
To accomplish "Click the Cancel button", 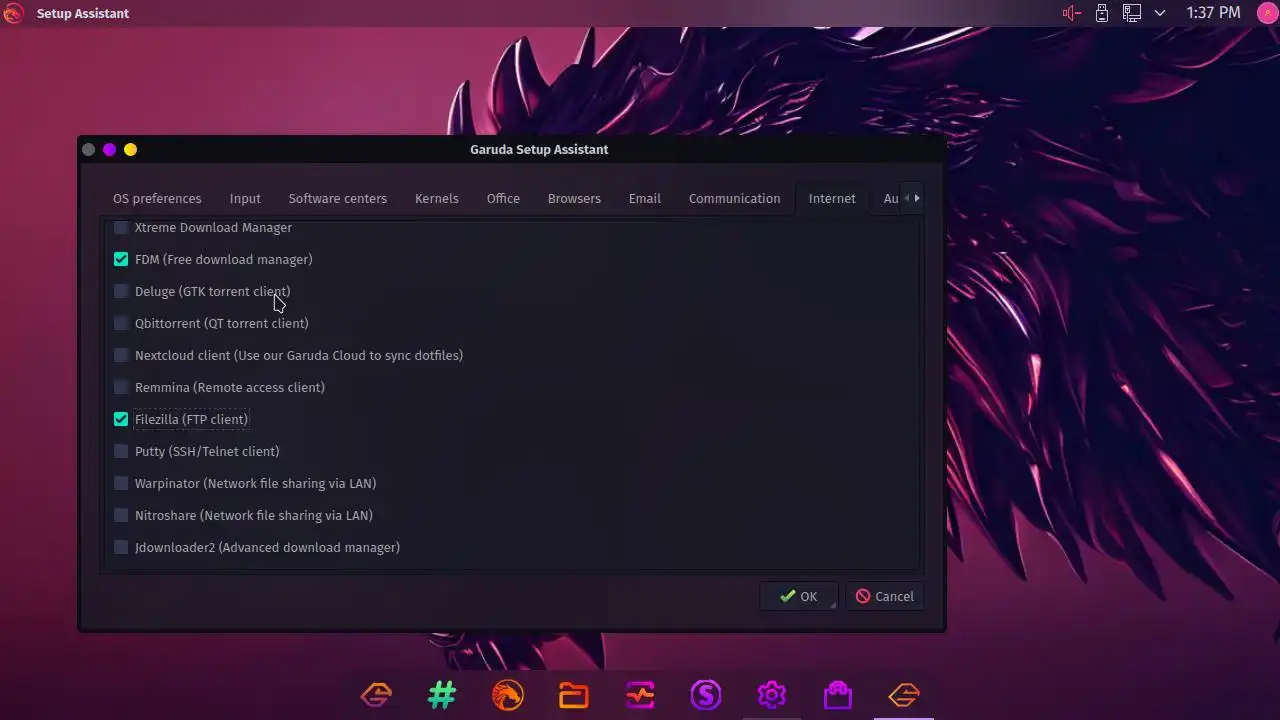I will coord(885,596).
